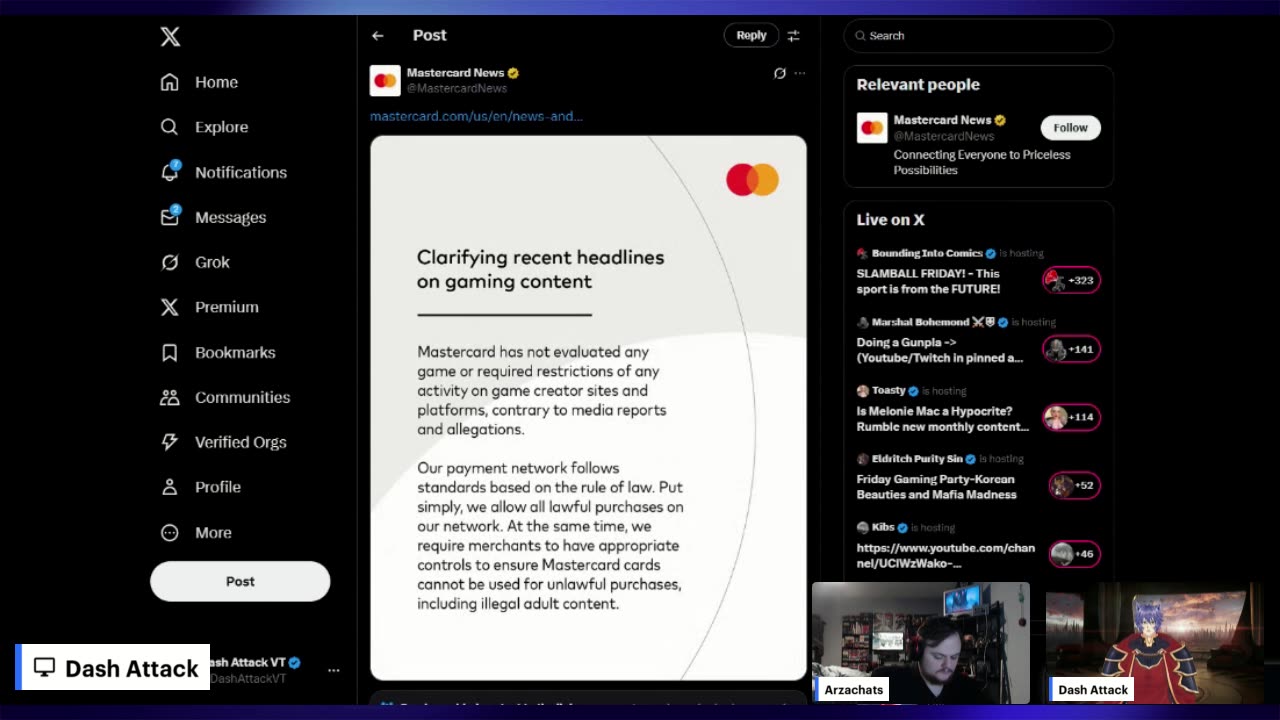The image size is (1280, 720).
Task: Click the Reply button
Action: point(751,35)
